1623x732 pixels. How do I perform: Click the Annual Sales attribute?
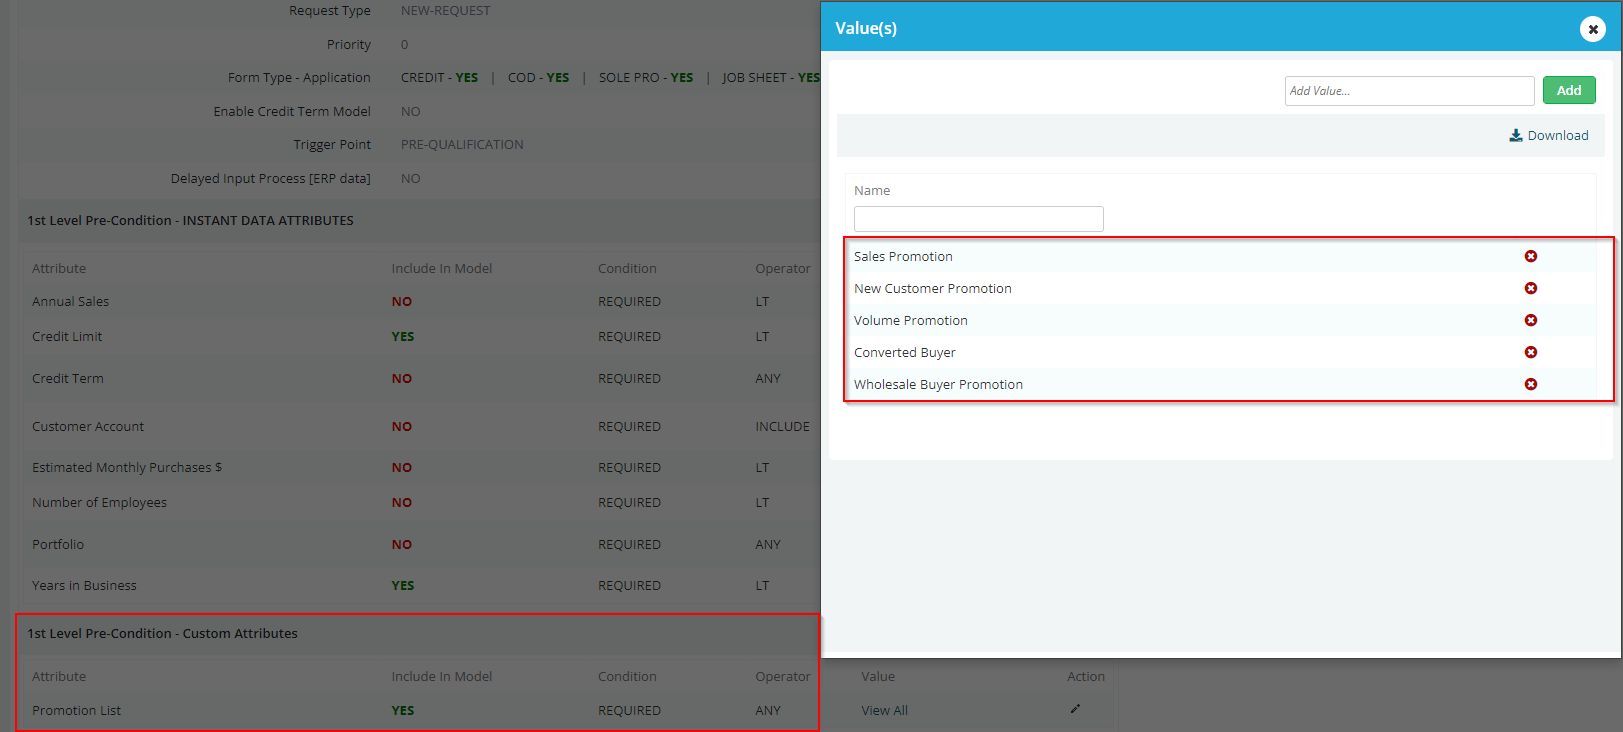coord(70,301)
